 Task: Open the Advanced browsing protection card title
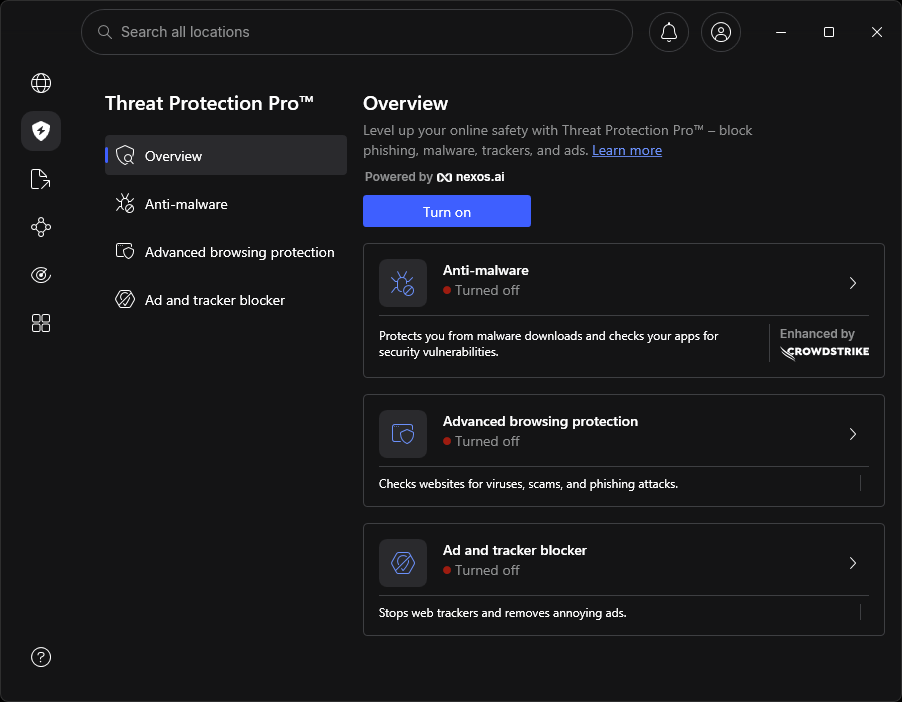click(540, 421)
